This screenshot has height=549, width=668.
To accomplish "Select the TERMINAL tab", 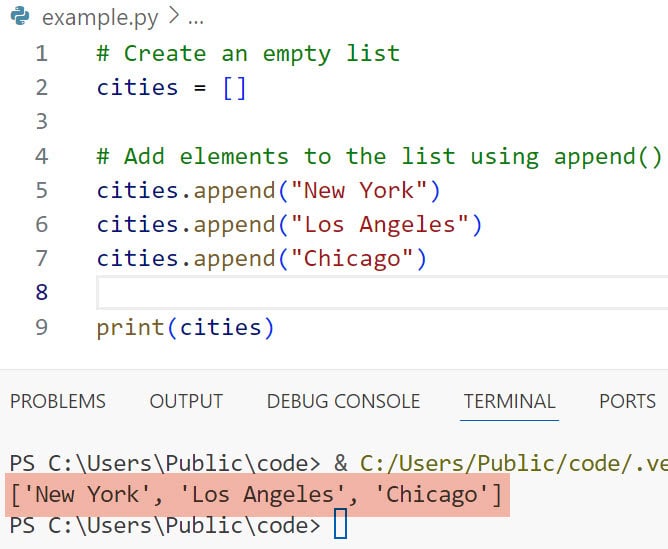I will point(510,401).
